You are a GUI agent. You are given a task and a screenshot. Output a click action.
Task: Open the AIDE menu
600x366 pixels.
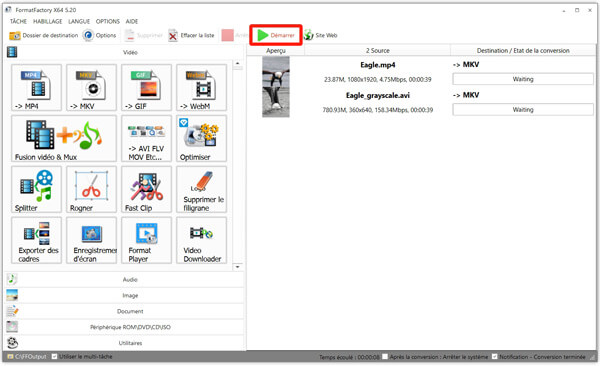coord(132,21)
